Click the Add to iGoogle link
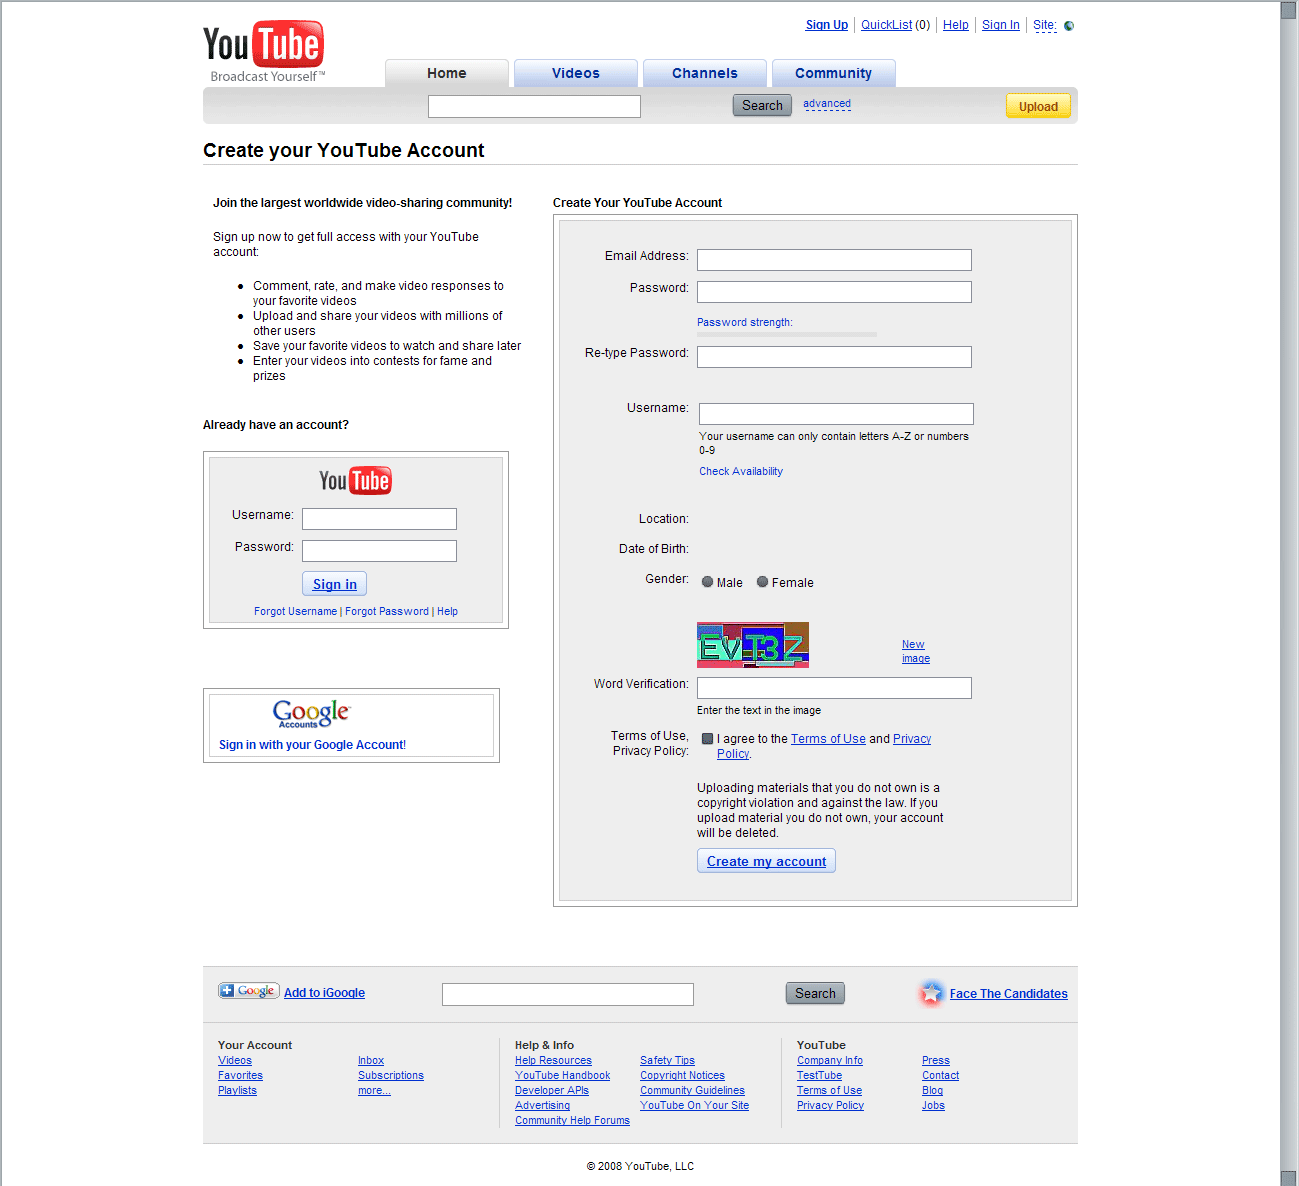 tap(324, 993)
